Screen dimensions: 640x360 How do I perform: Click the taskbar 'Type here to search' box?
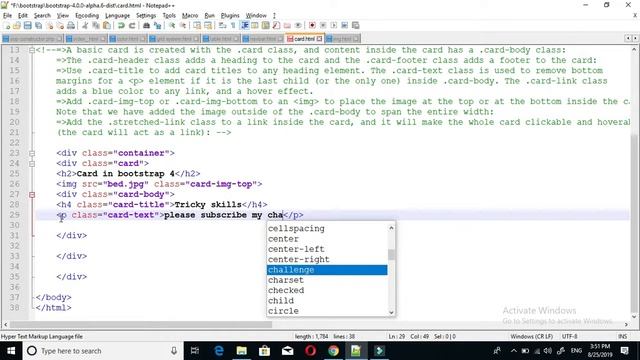point(102,351)
